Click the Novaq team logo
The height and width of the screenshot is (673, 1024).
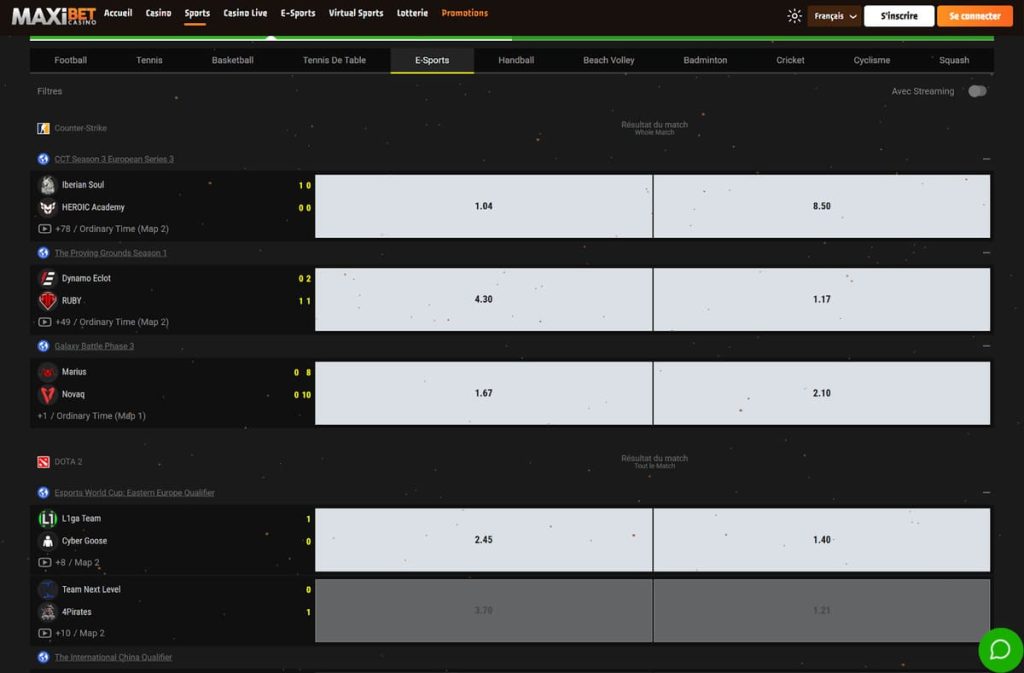click(47, 394)
